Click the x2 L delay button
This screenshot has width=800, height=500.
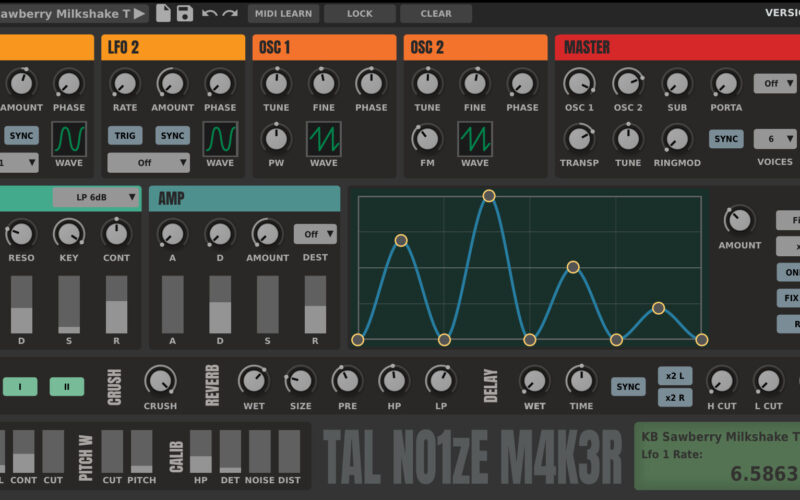pyautogui.click(x=675, y=376)
